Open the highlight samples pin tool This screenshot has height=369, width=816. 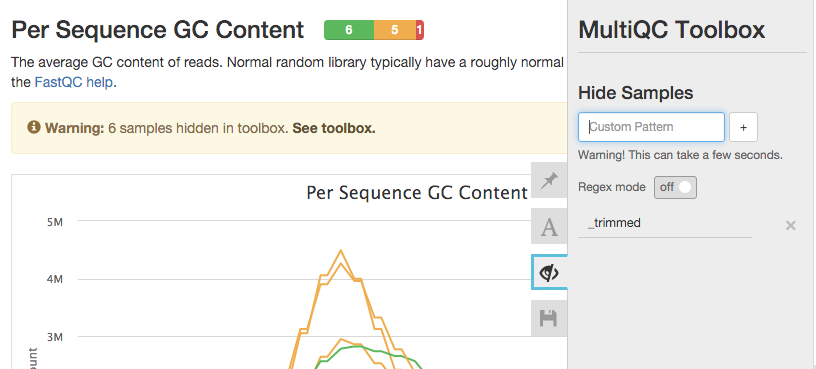pyautogui.click(x=549, y=180)
